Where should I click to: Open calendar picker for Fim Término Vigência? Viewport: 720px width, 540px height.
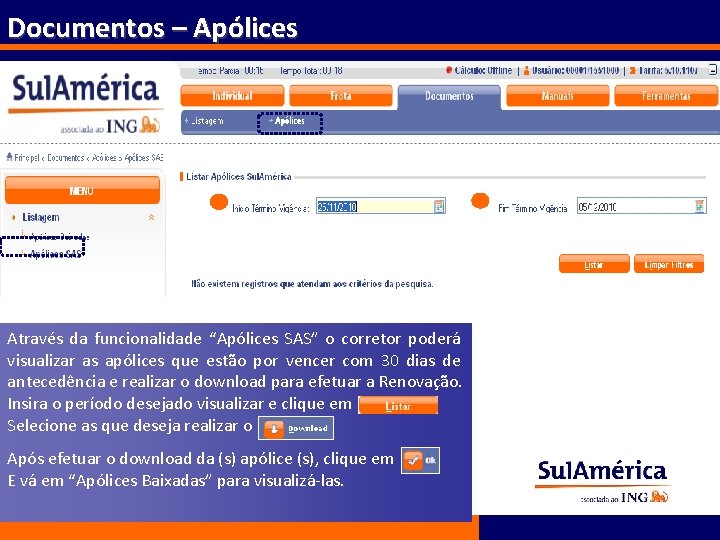pyautogui.click(x=700, y=206)
